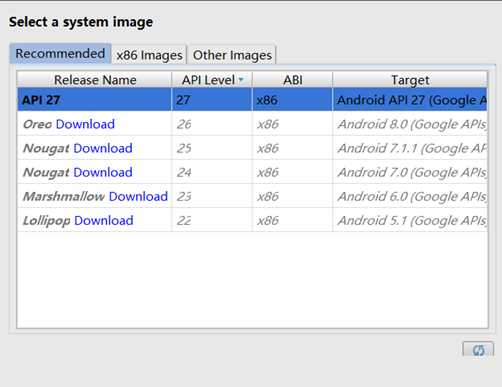Screen dimensions: 502x387
Task: Select Lollipop release name text
Action: click(x=47, y=221)
